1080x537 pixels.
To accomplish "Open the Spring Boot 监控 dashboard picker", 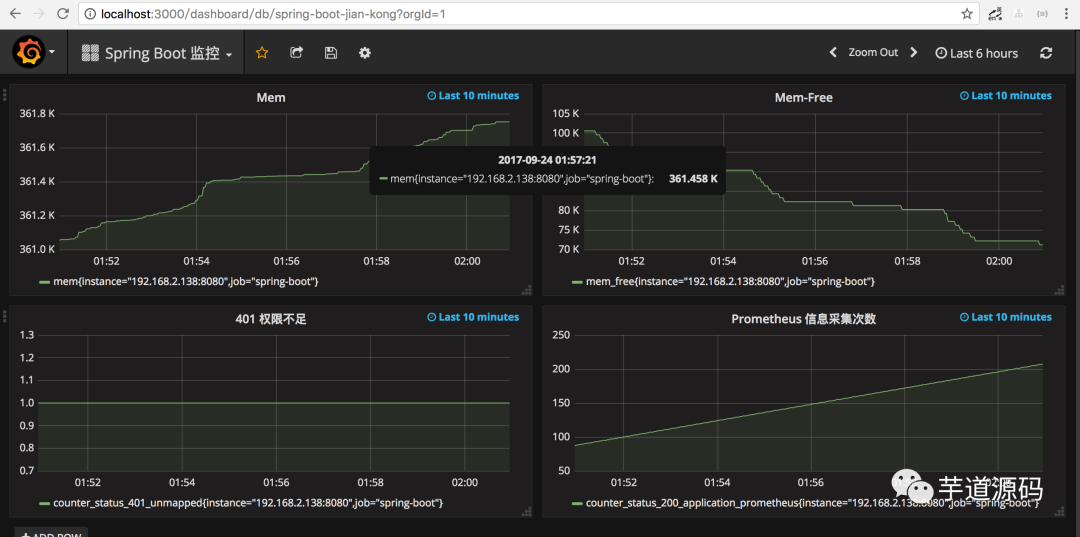I will pos(156,53).
